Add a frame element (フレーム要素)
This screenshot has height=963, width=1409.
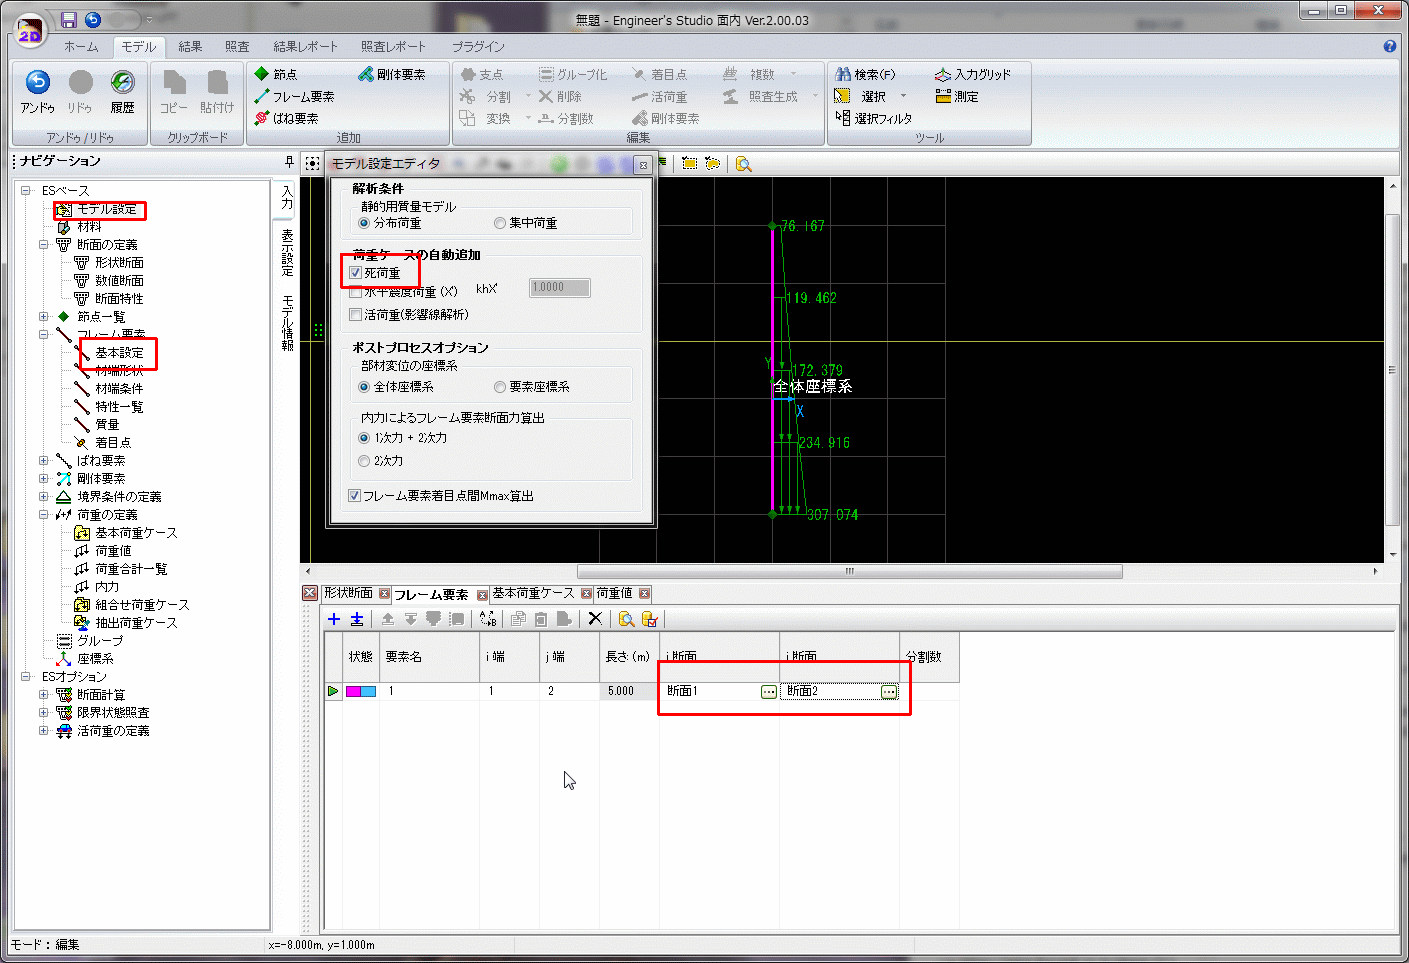click(x=294, y=96)
